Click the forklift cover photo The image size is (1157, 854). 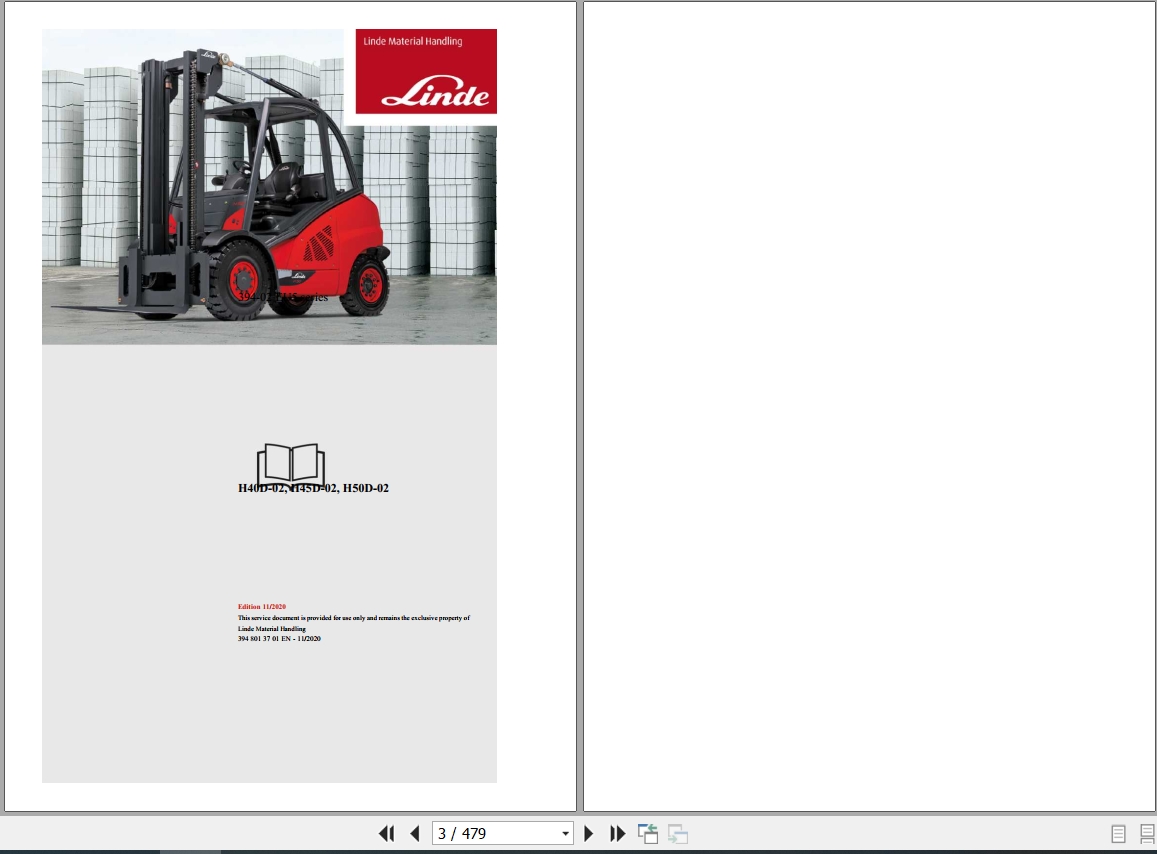[269, 187]
